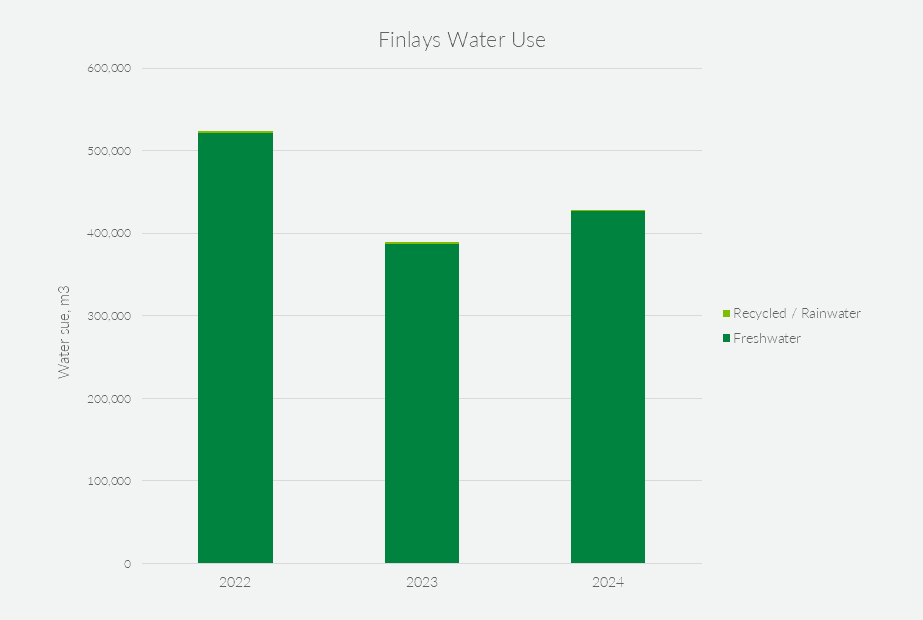The height and width of the screenshot is (620, 923).
Task: Click the 600,000 y-axis label
Action: tap(109, 68)
